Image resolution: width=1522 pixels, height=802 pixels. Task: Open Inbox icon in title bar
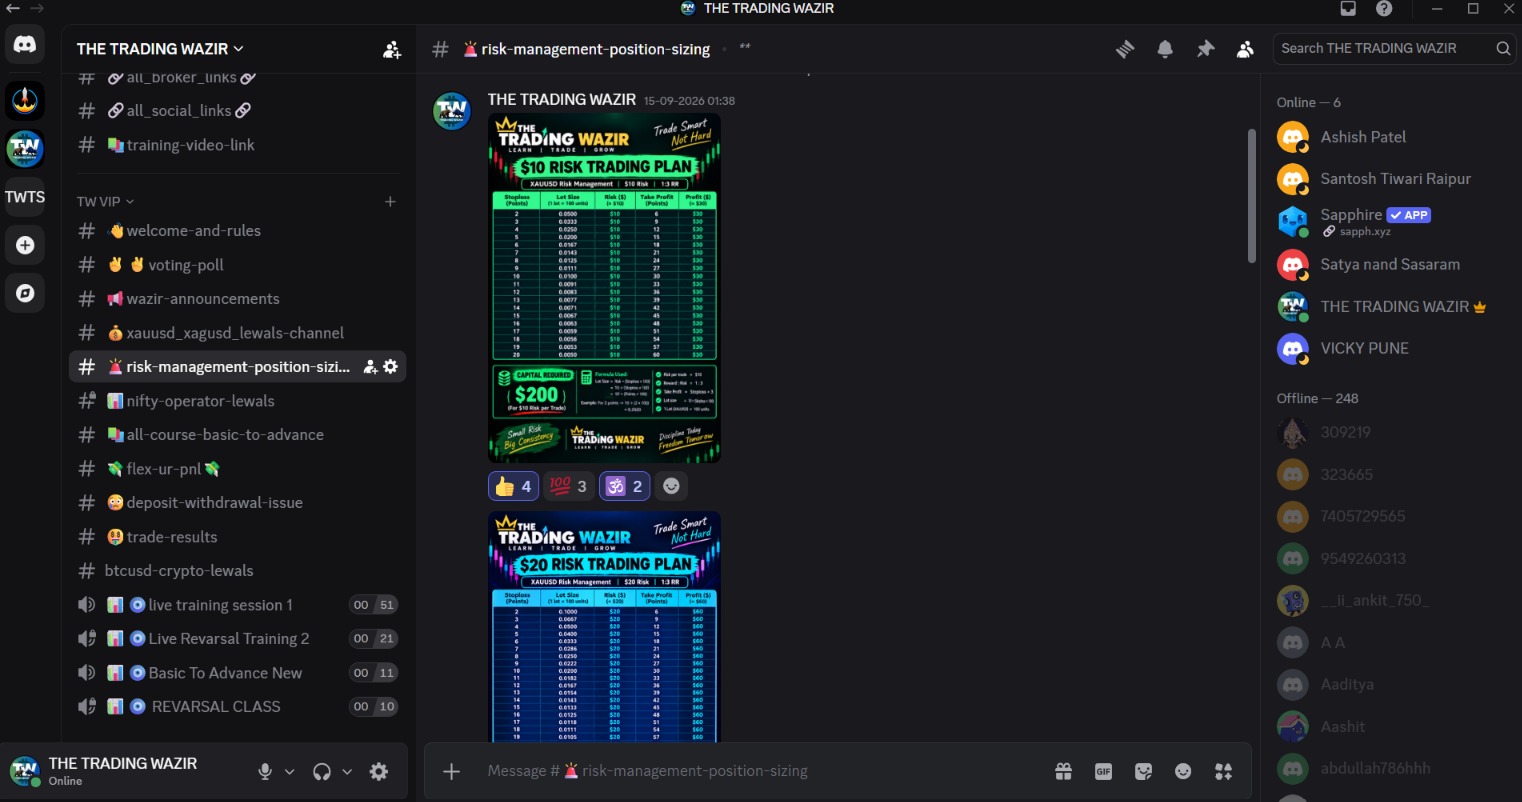[1348, 9]
